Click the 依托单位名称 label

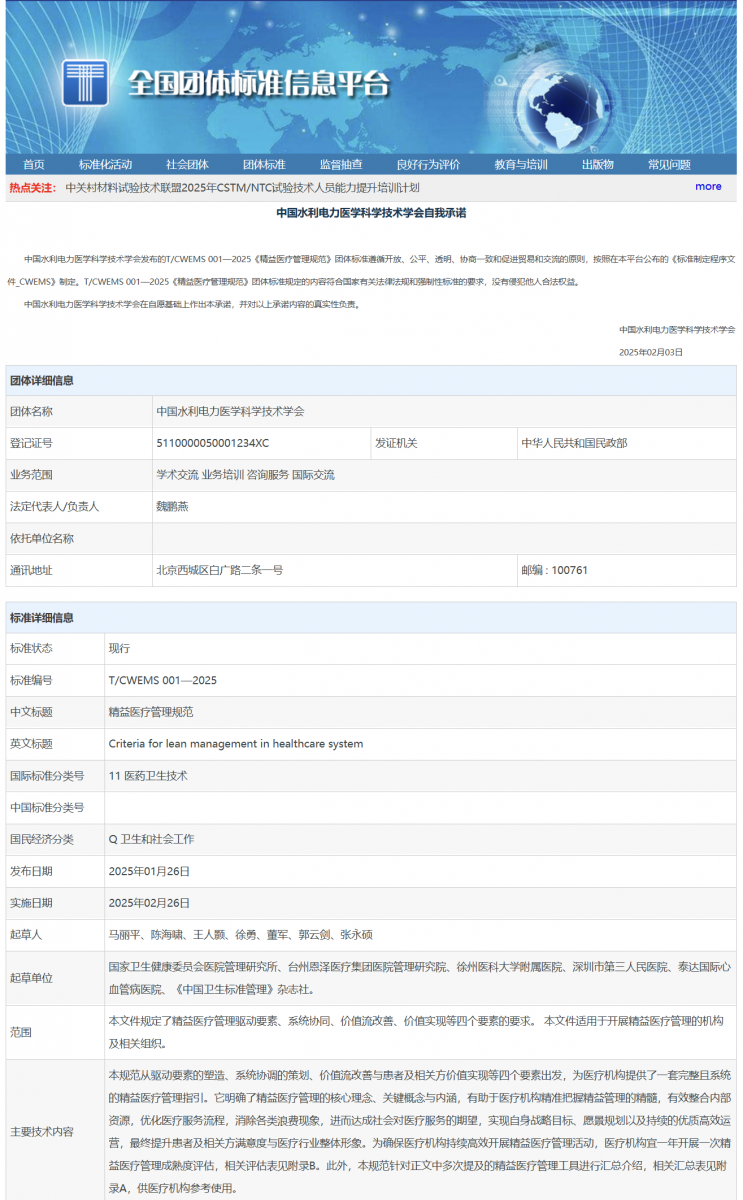click(x=41, y=538)
